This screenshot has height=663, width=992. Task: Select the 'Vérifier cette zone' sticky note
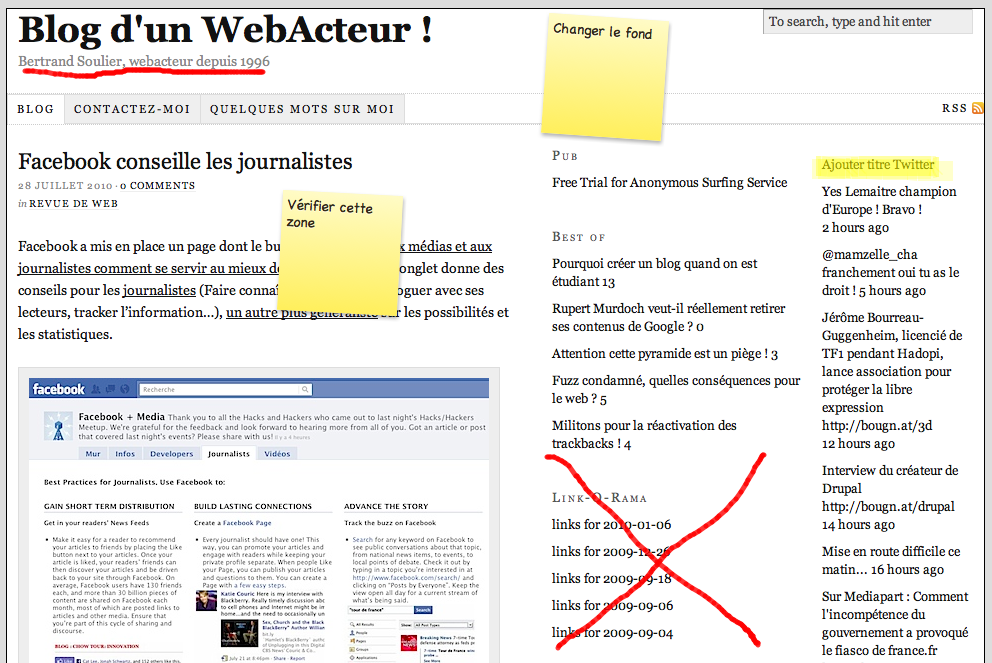coord(340,250)
